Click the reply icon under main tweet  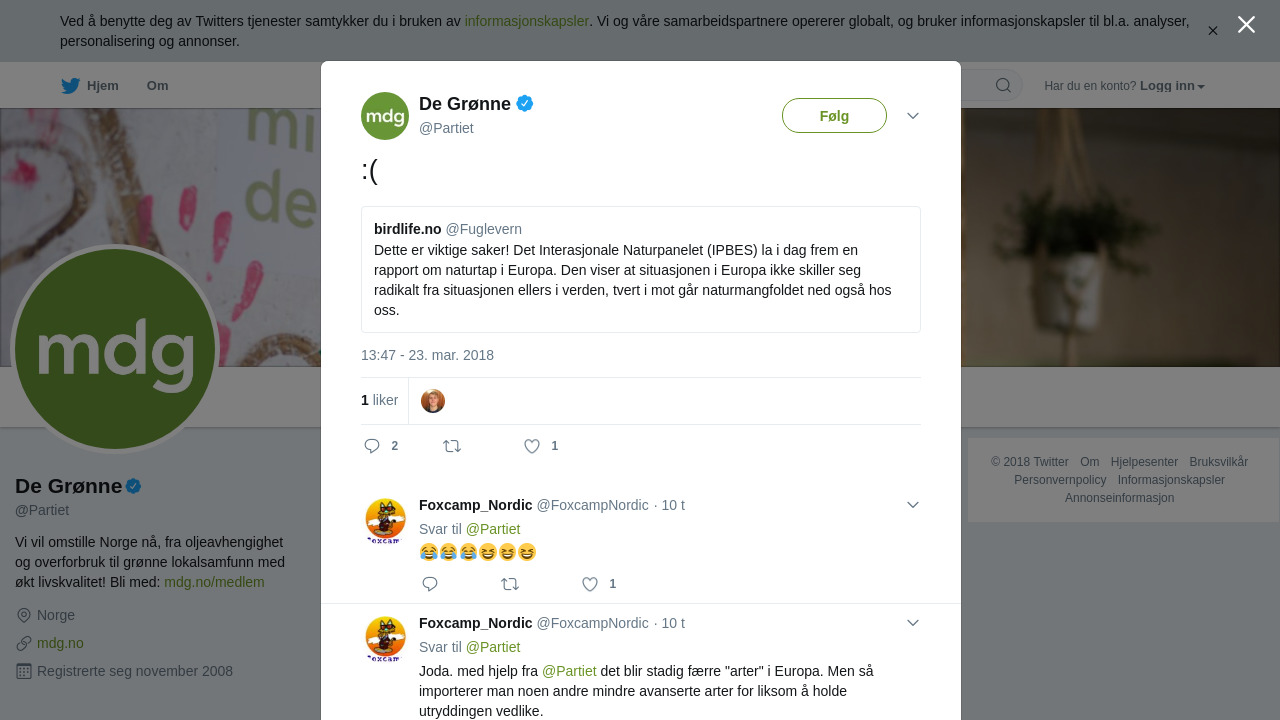click(x=372, y=446)
